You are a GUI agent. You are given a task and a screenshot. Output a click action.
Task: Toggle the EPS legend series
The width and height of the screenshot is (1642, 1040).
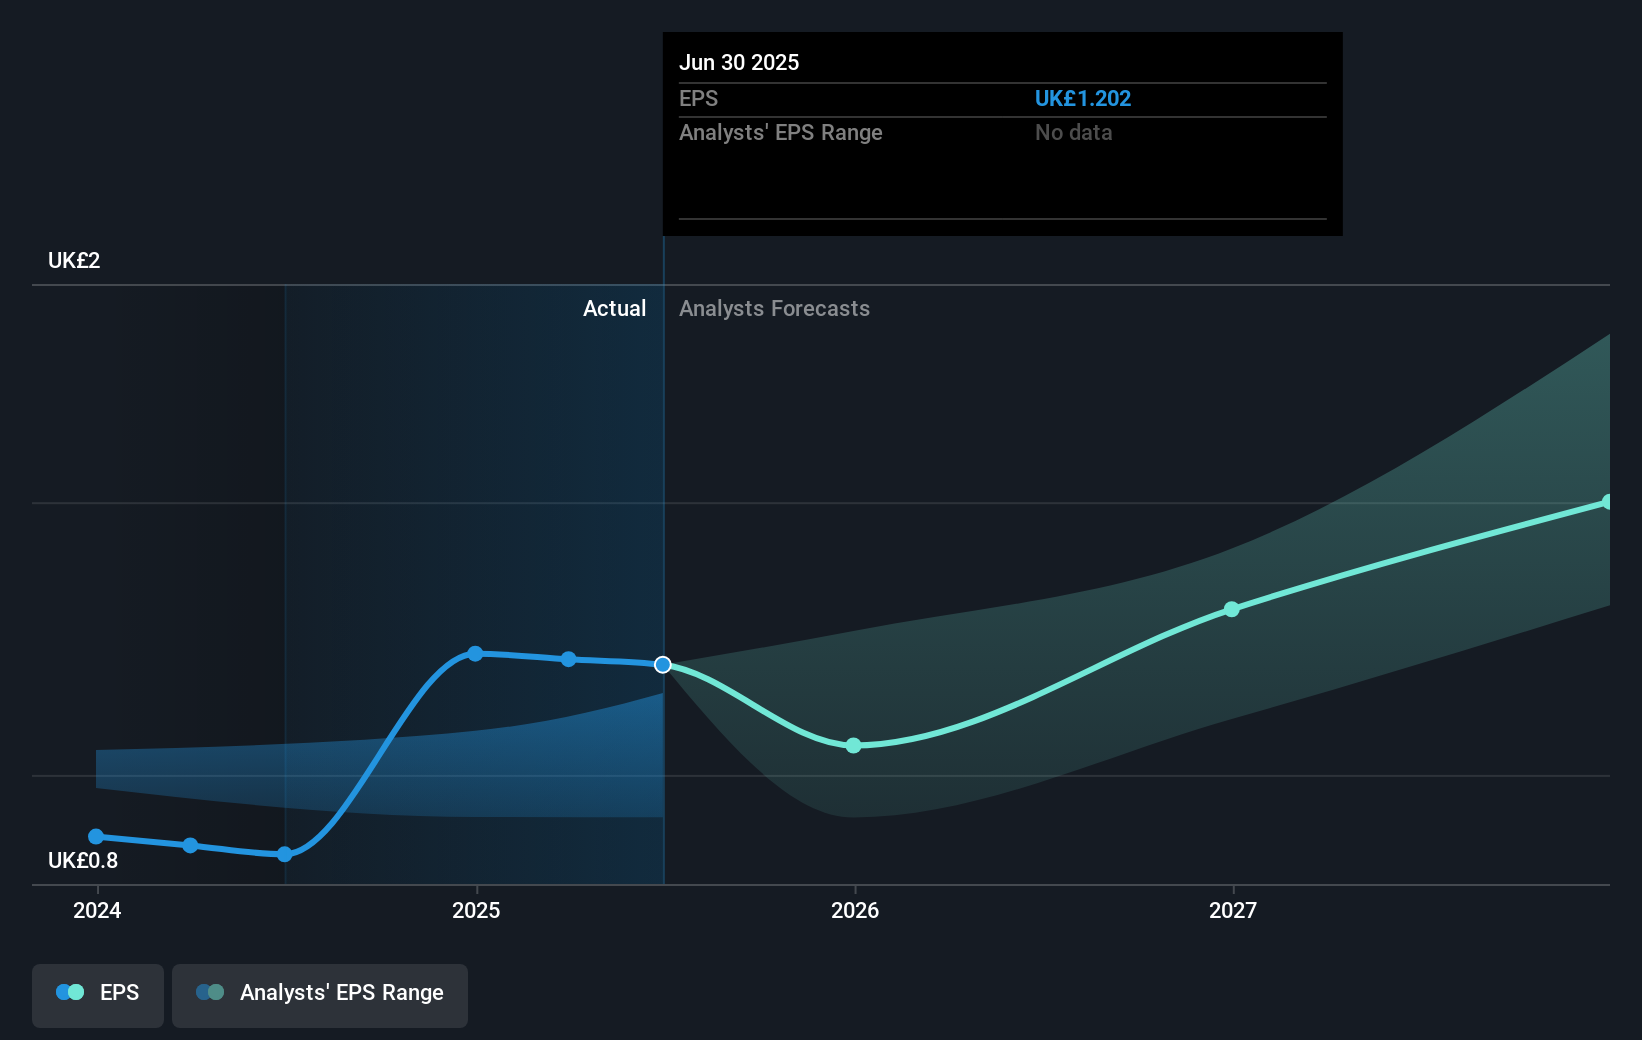click(98, 995)
